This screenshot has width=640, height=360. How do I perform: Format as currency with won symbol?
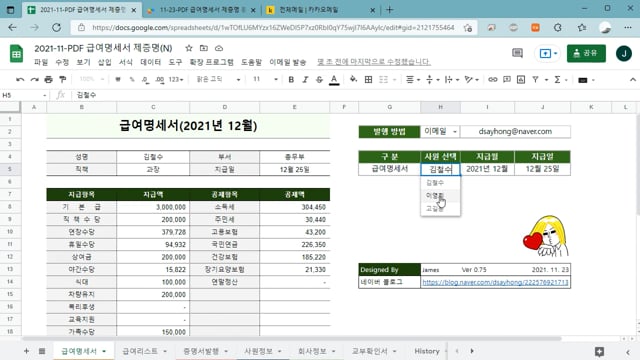tap(118, 80)
